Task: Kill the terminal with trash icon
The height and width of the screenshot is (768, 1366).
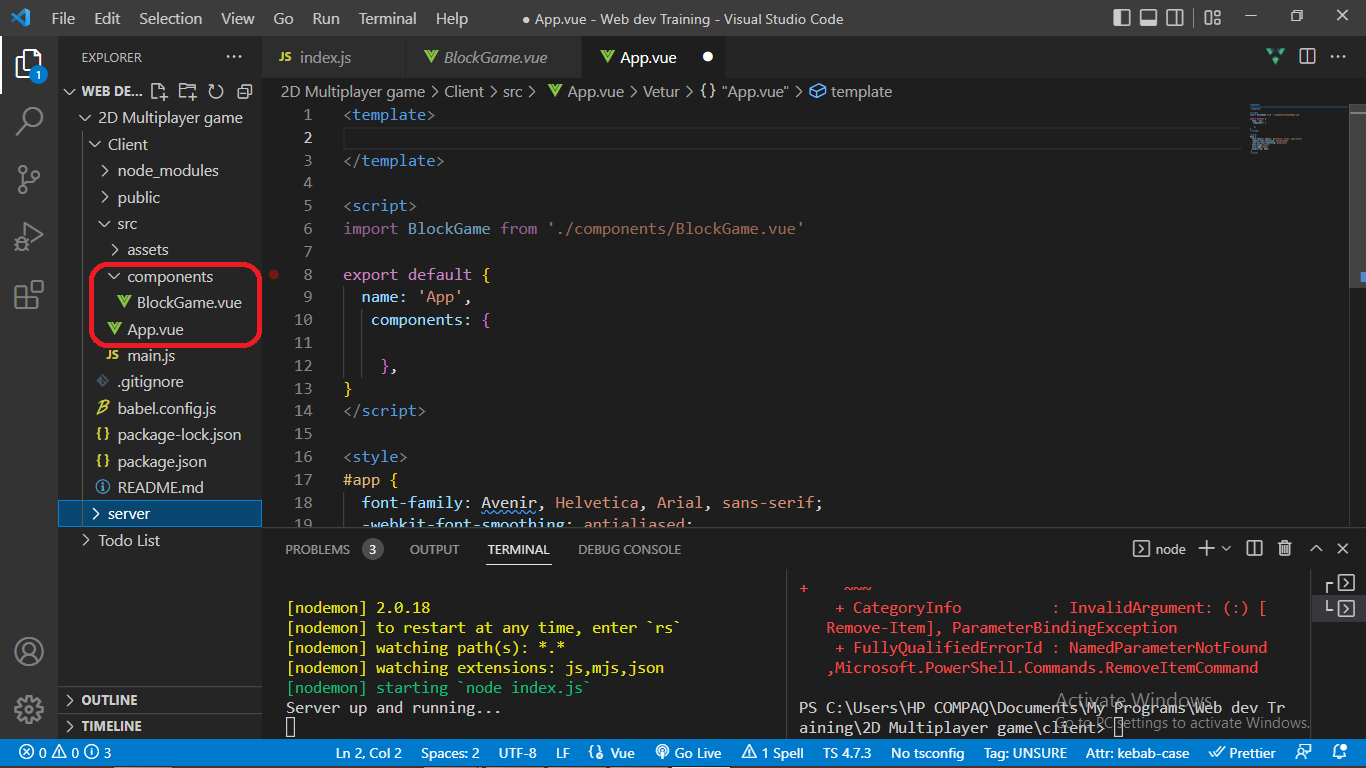Action: point(1285,548)
